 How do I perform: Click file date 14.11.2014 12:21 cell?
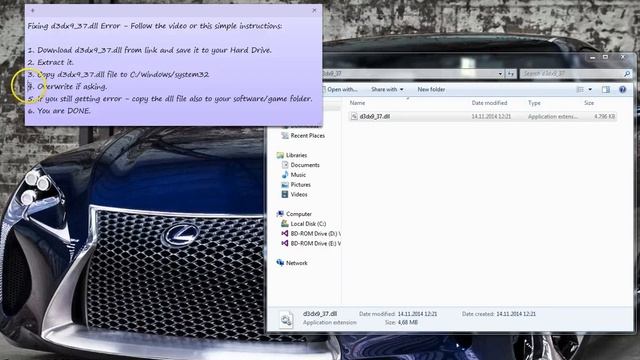pos(491,116)
